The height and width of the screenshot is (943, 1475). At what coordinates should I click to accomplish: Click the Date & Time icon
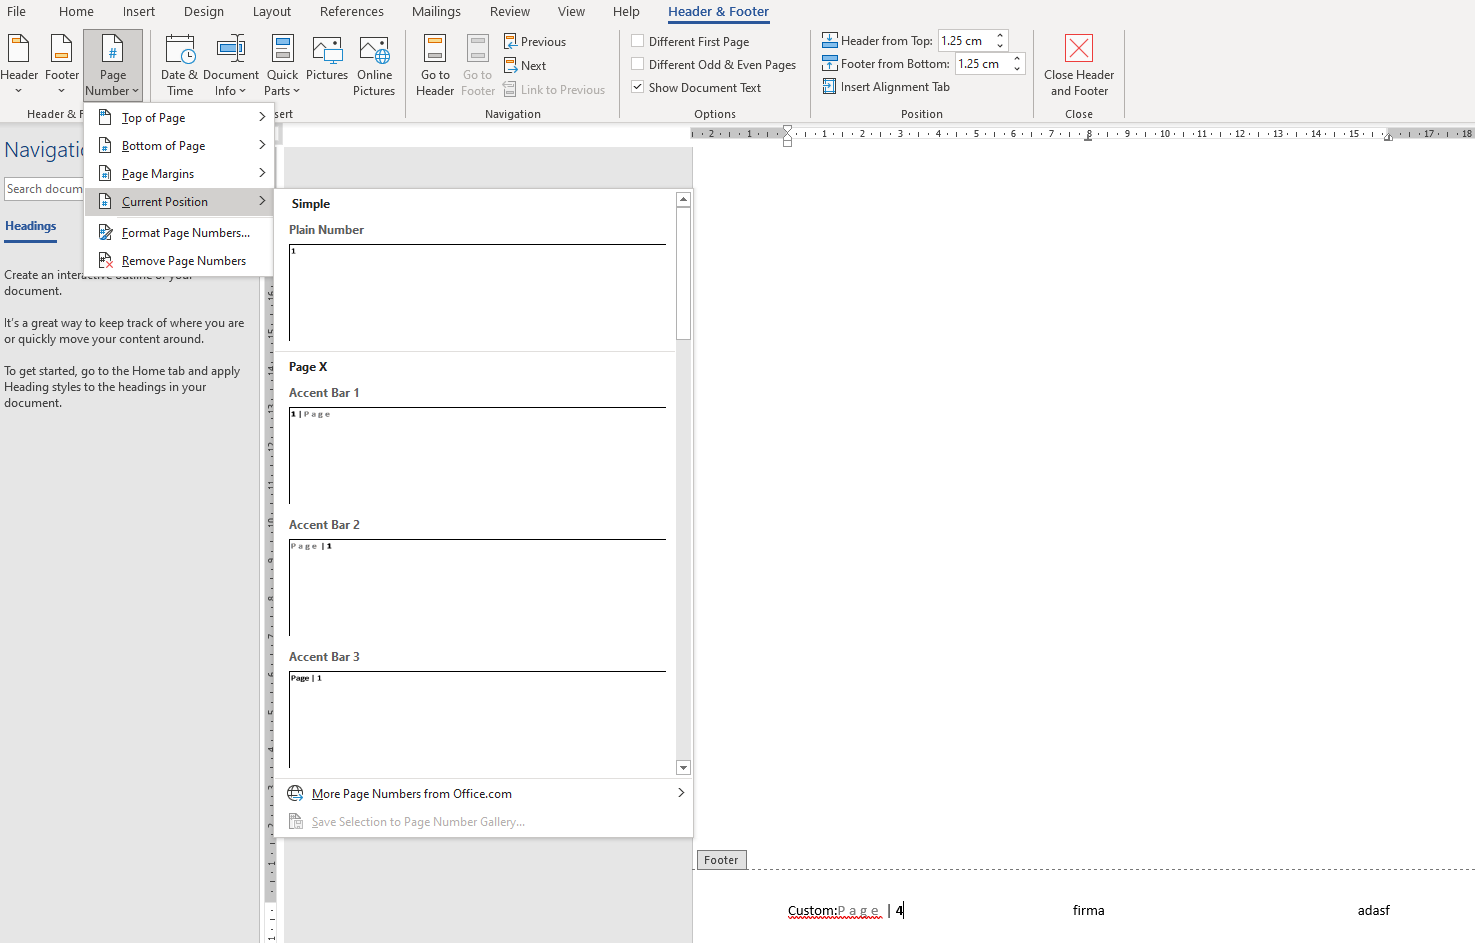click(180, 50)
